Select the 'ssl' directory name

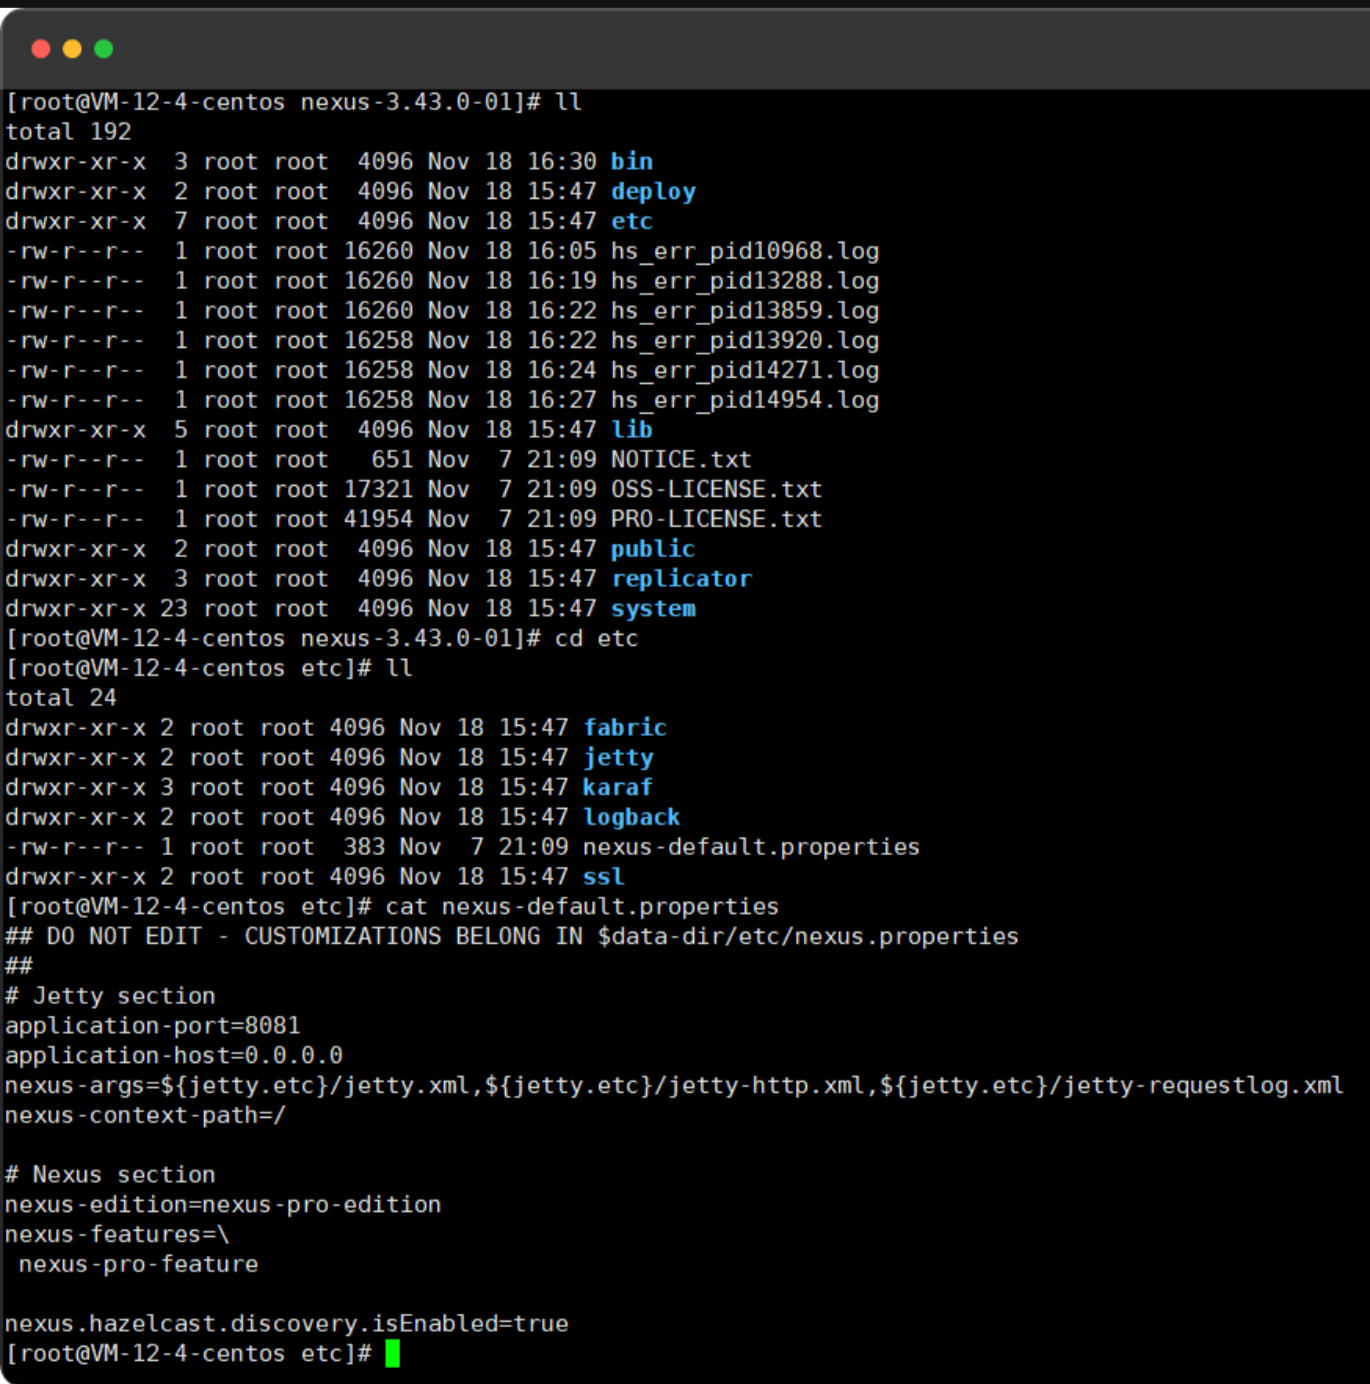pos(604,877)
